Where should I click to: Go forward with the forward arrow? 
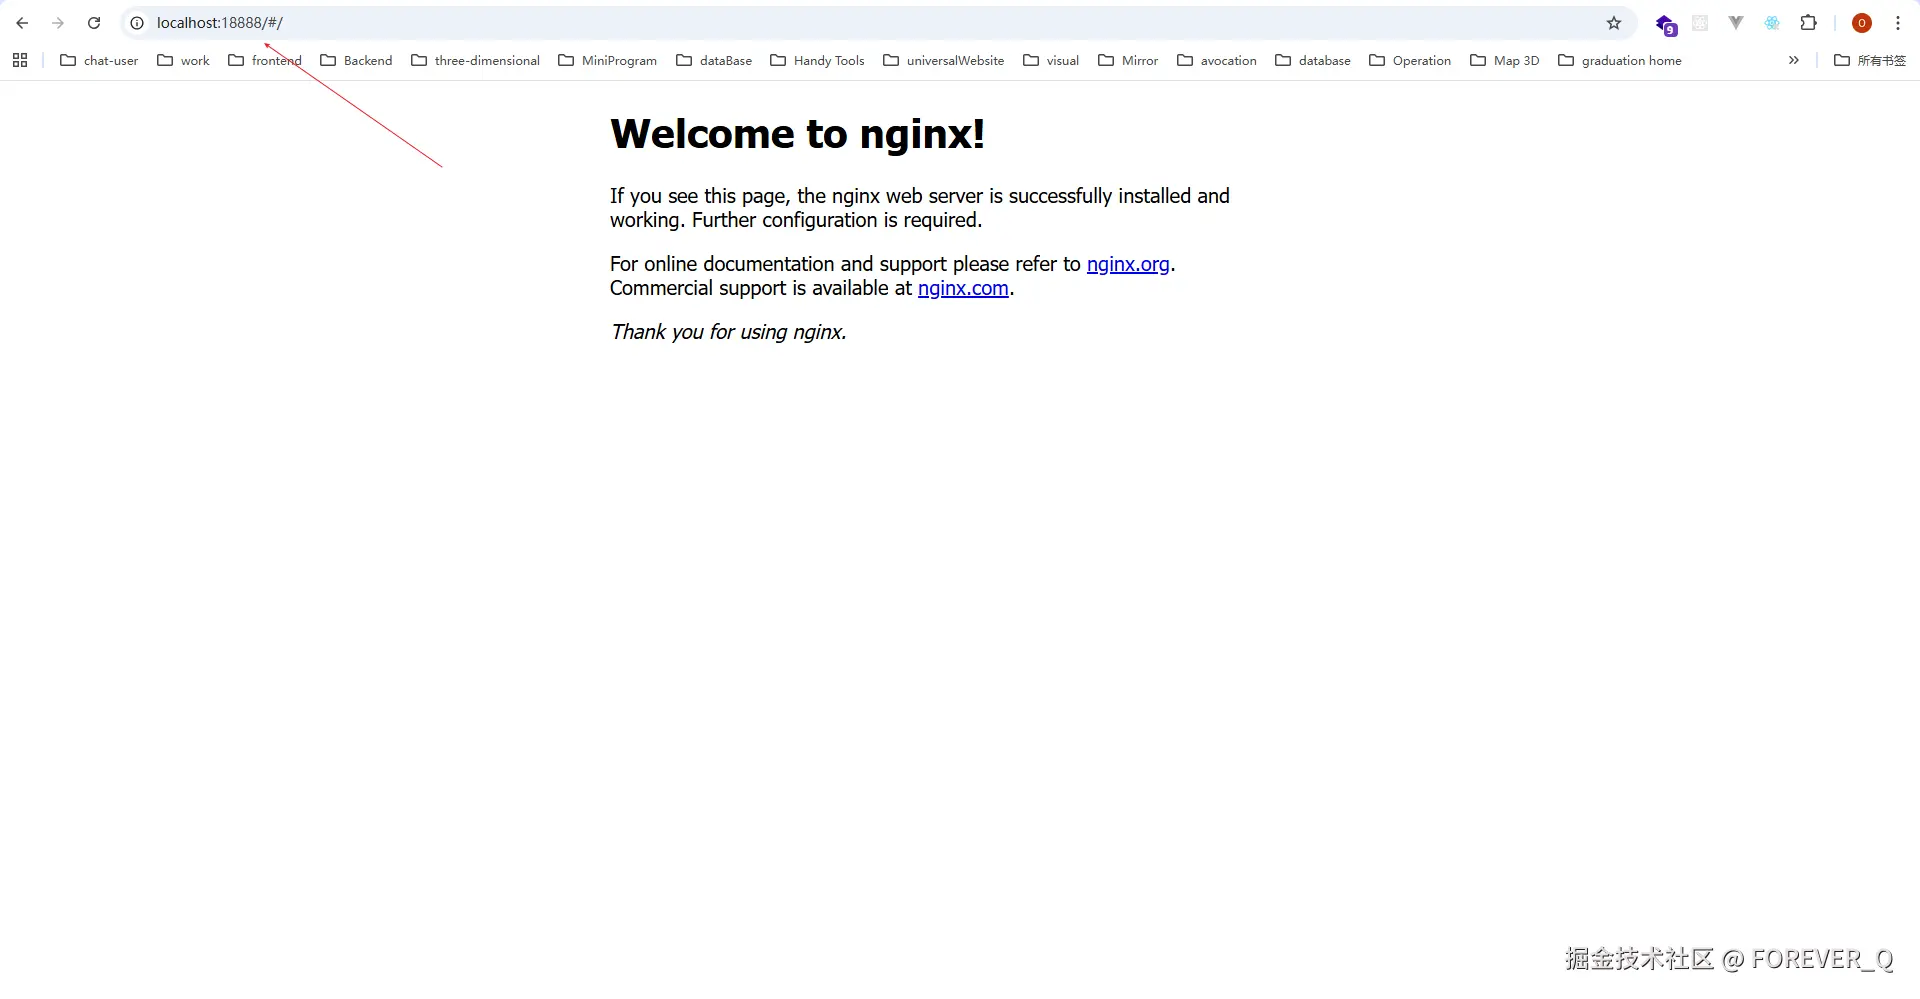coord(58,23)
